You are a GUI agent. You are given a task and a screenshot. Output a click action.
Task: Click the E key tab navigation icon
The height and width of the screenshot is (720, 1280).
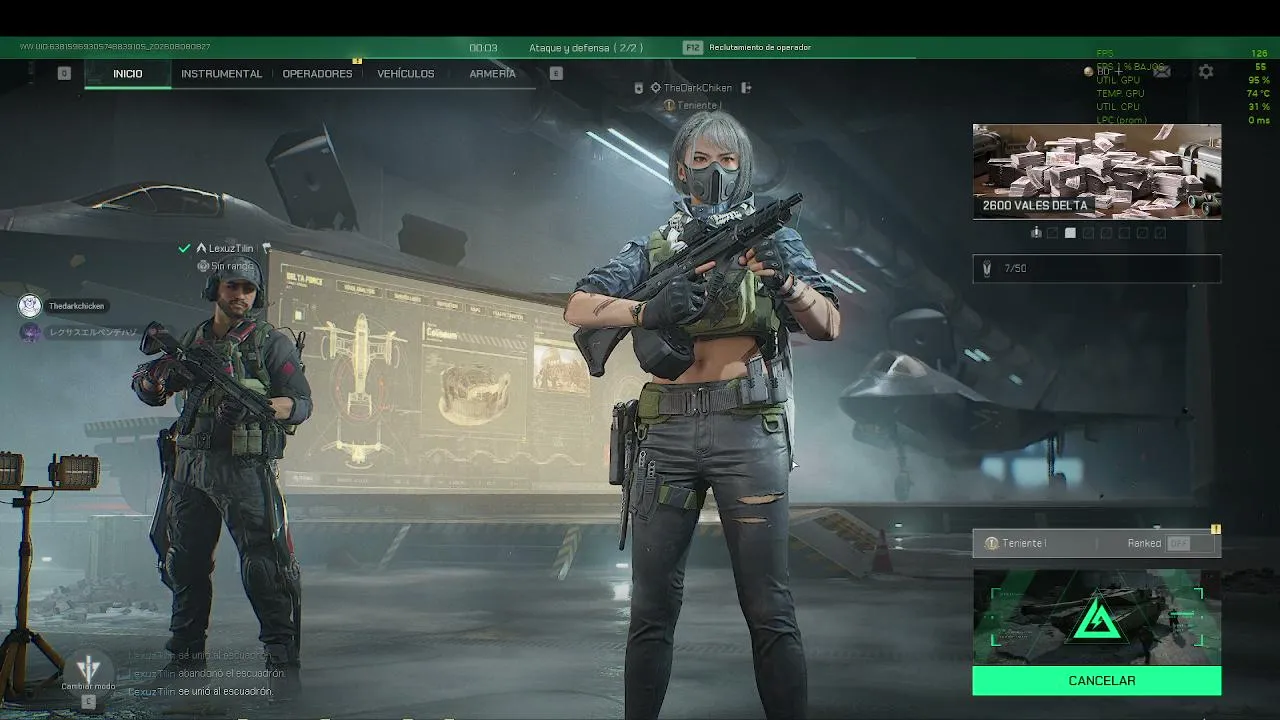[x=556, y=73]
